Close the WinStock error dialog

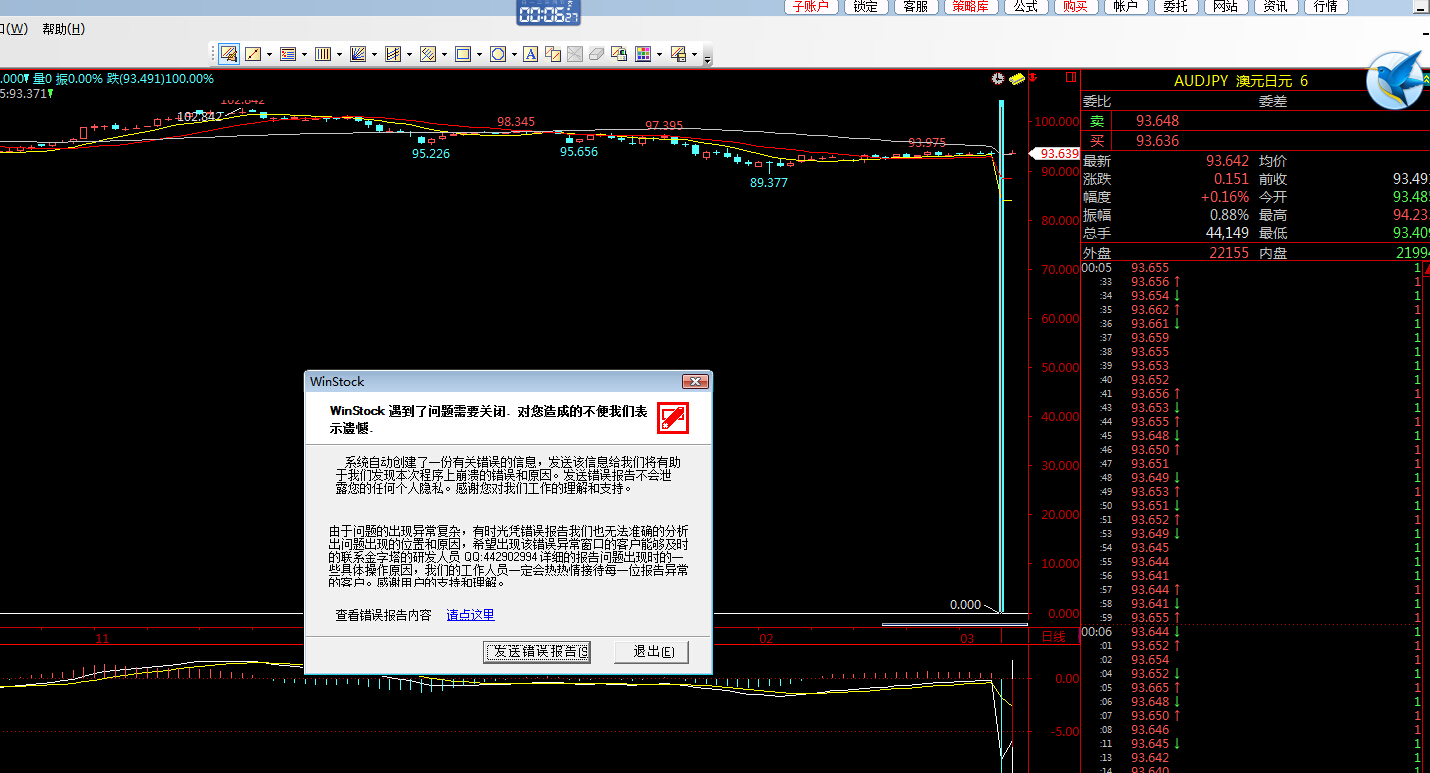[x=695, y=381]
